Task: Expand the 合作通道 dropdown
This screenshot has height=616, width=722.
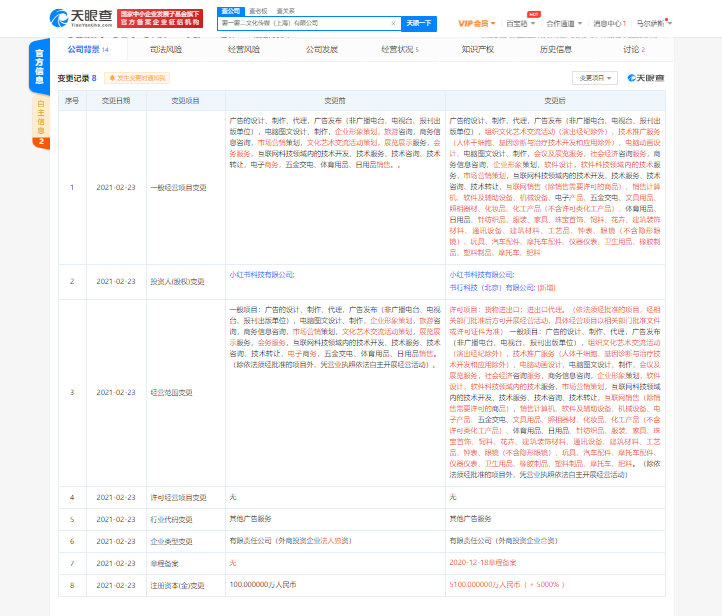Action: click(x=568, y=22)
